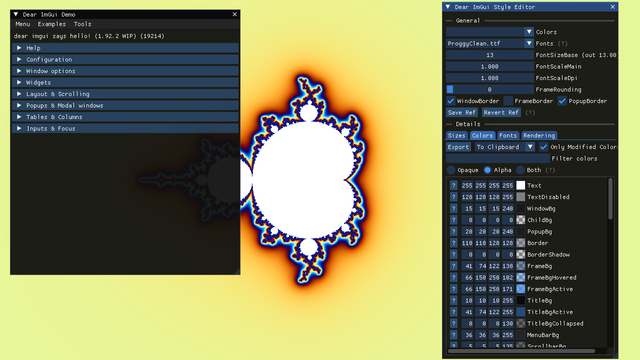The image size is (640, 360).
Task: Click the ? button in the TextDisabled row
Action: pos(453,197)
